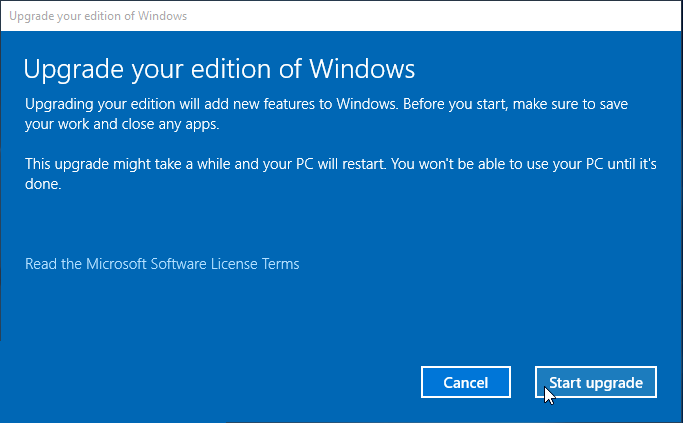Start the Windows edition upgrade
The image size is (683, 423).
595,382
